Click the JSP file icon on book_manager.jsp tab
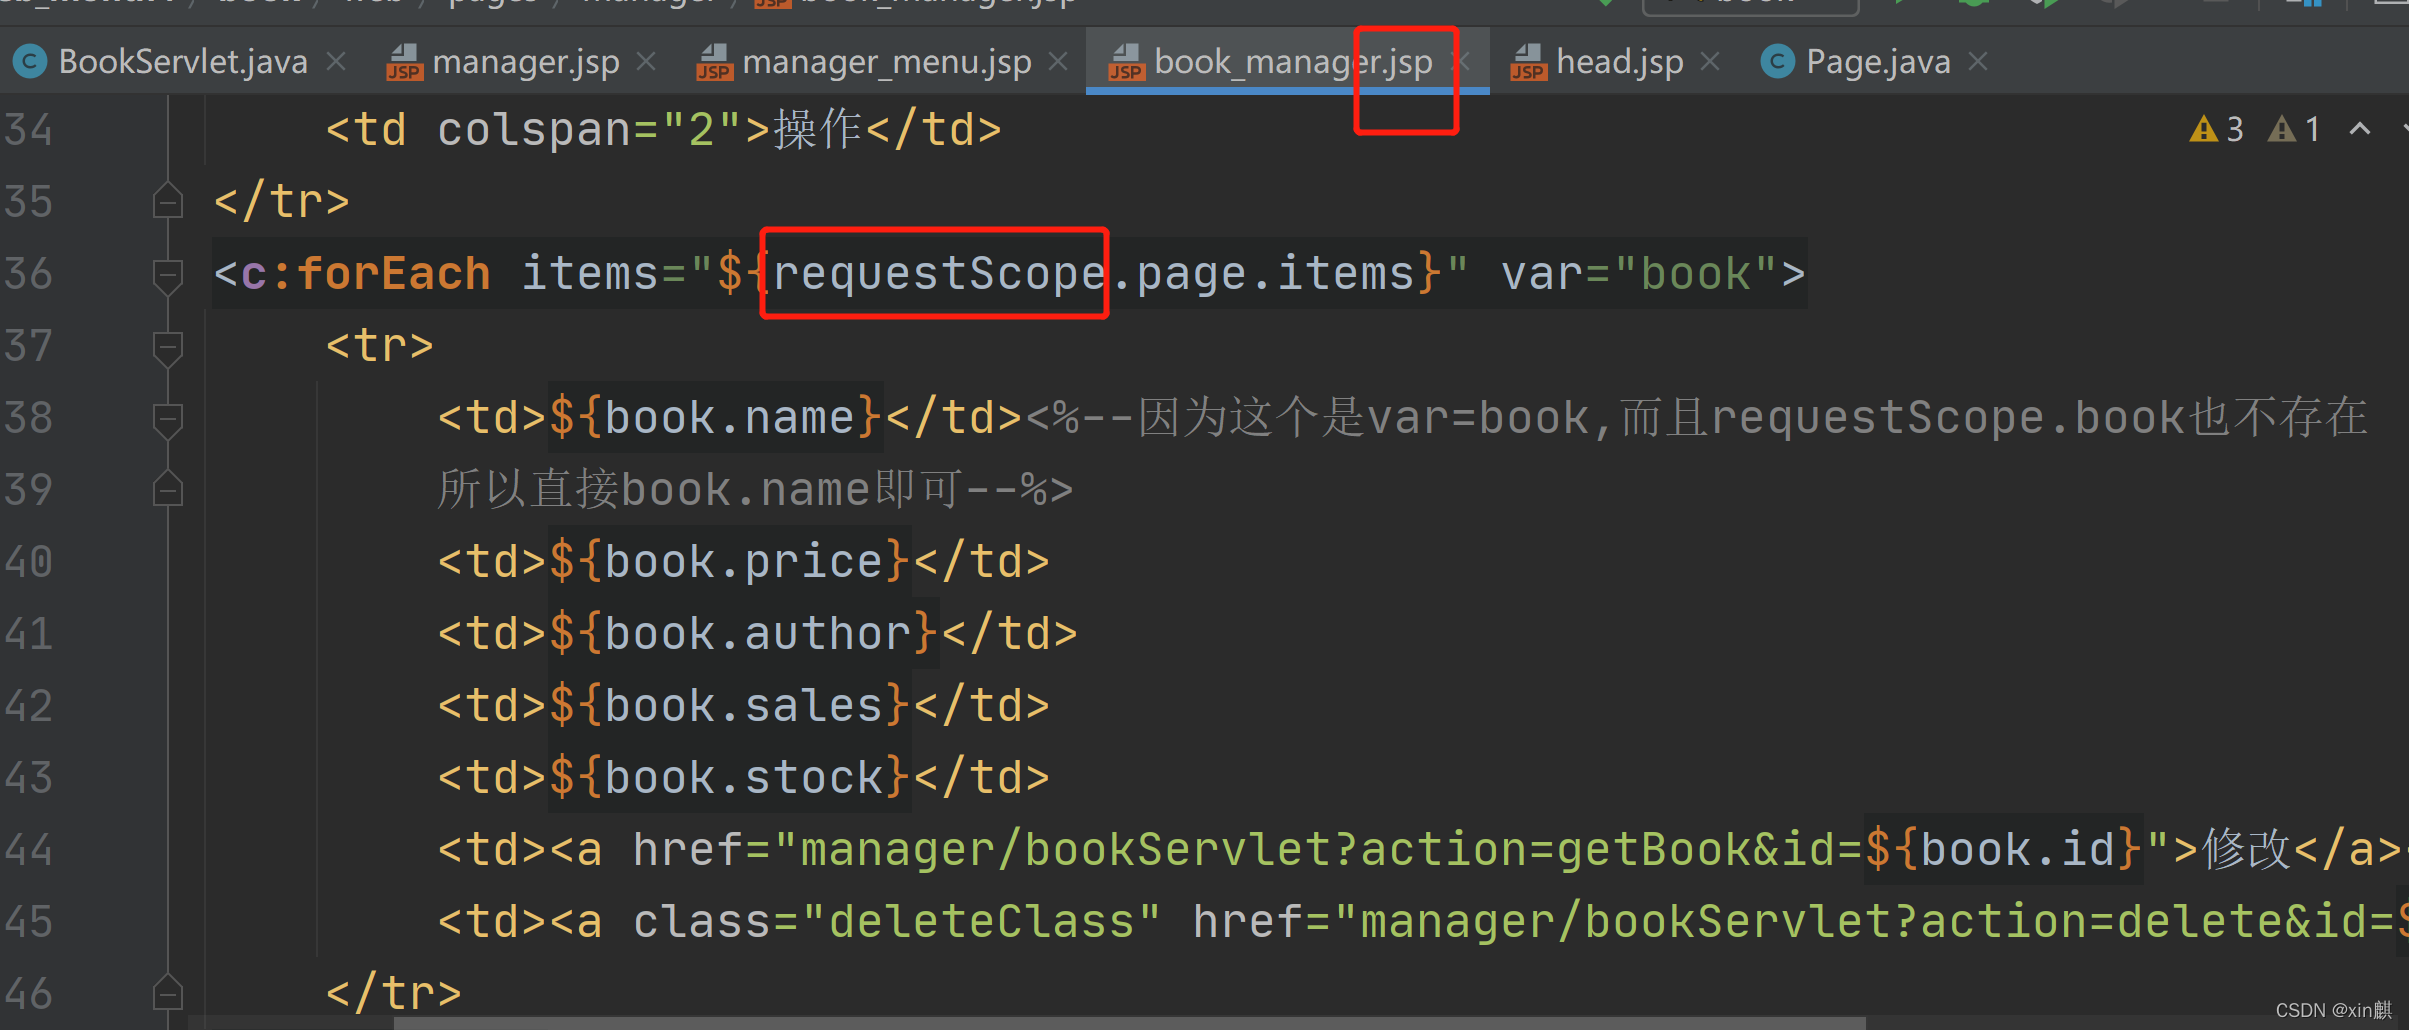Screen dimensions: 2409x1030 [x=1126, y=62]
